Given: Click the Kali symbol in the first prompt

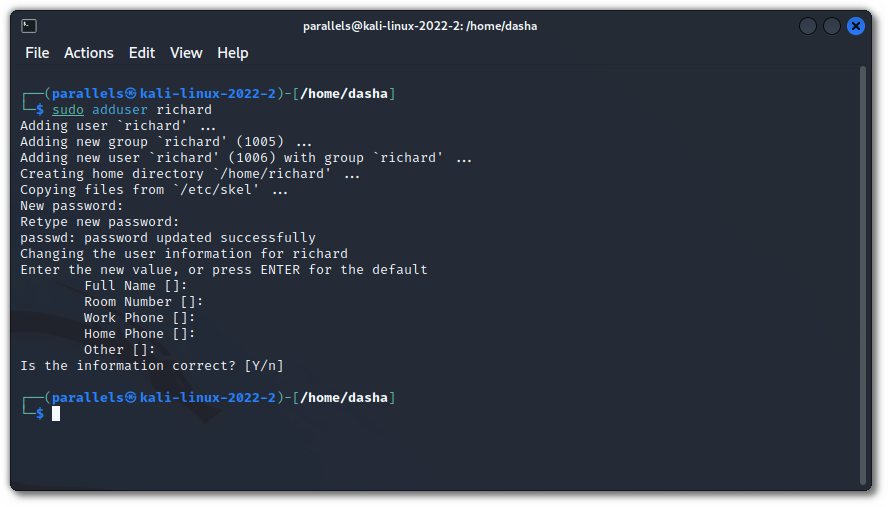Looking at the screenshot, I should [x=131, y=93].
